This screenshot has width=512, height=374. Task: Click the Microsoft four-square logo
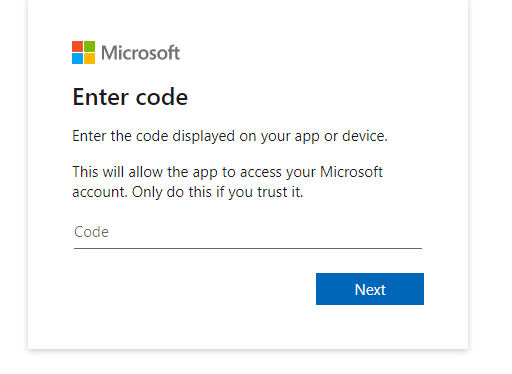(x=83, y=52)
